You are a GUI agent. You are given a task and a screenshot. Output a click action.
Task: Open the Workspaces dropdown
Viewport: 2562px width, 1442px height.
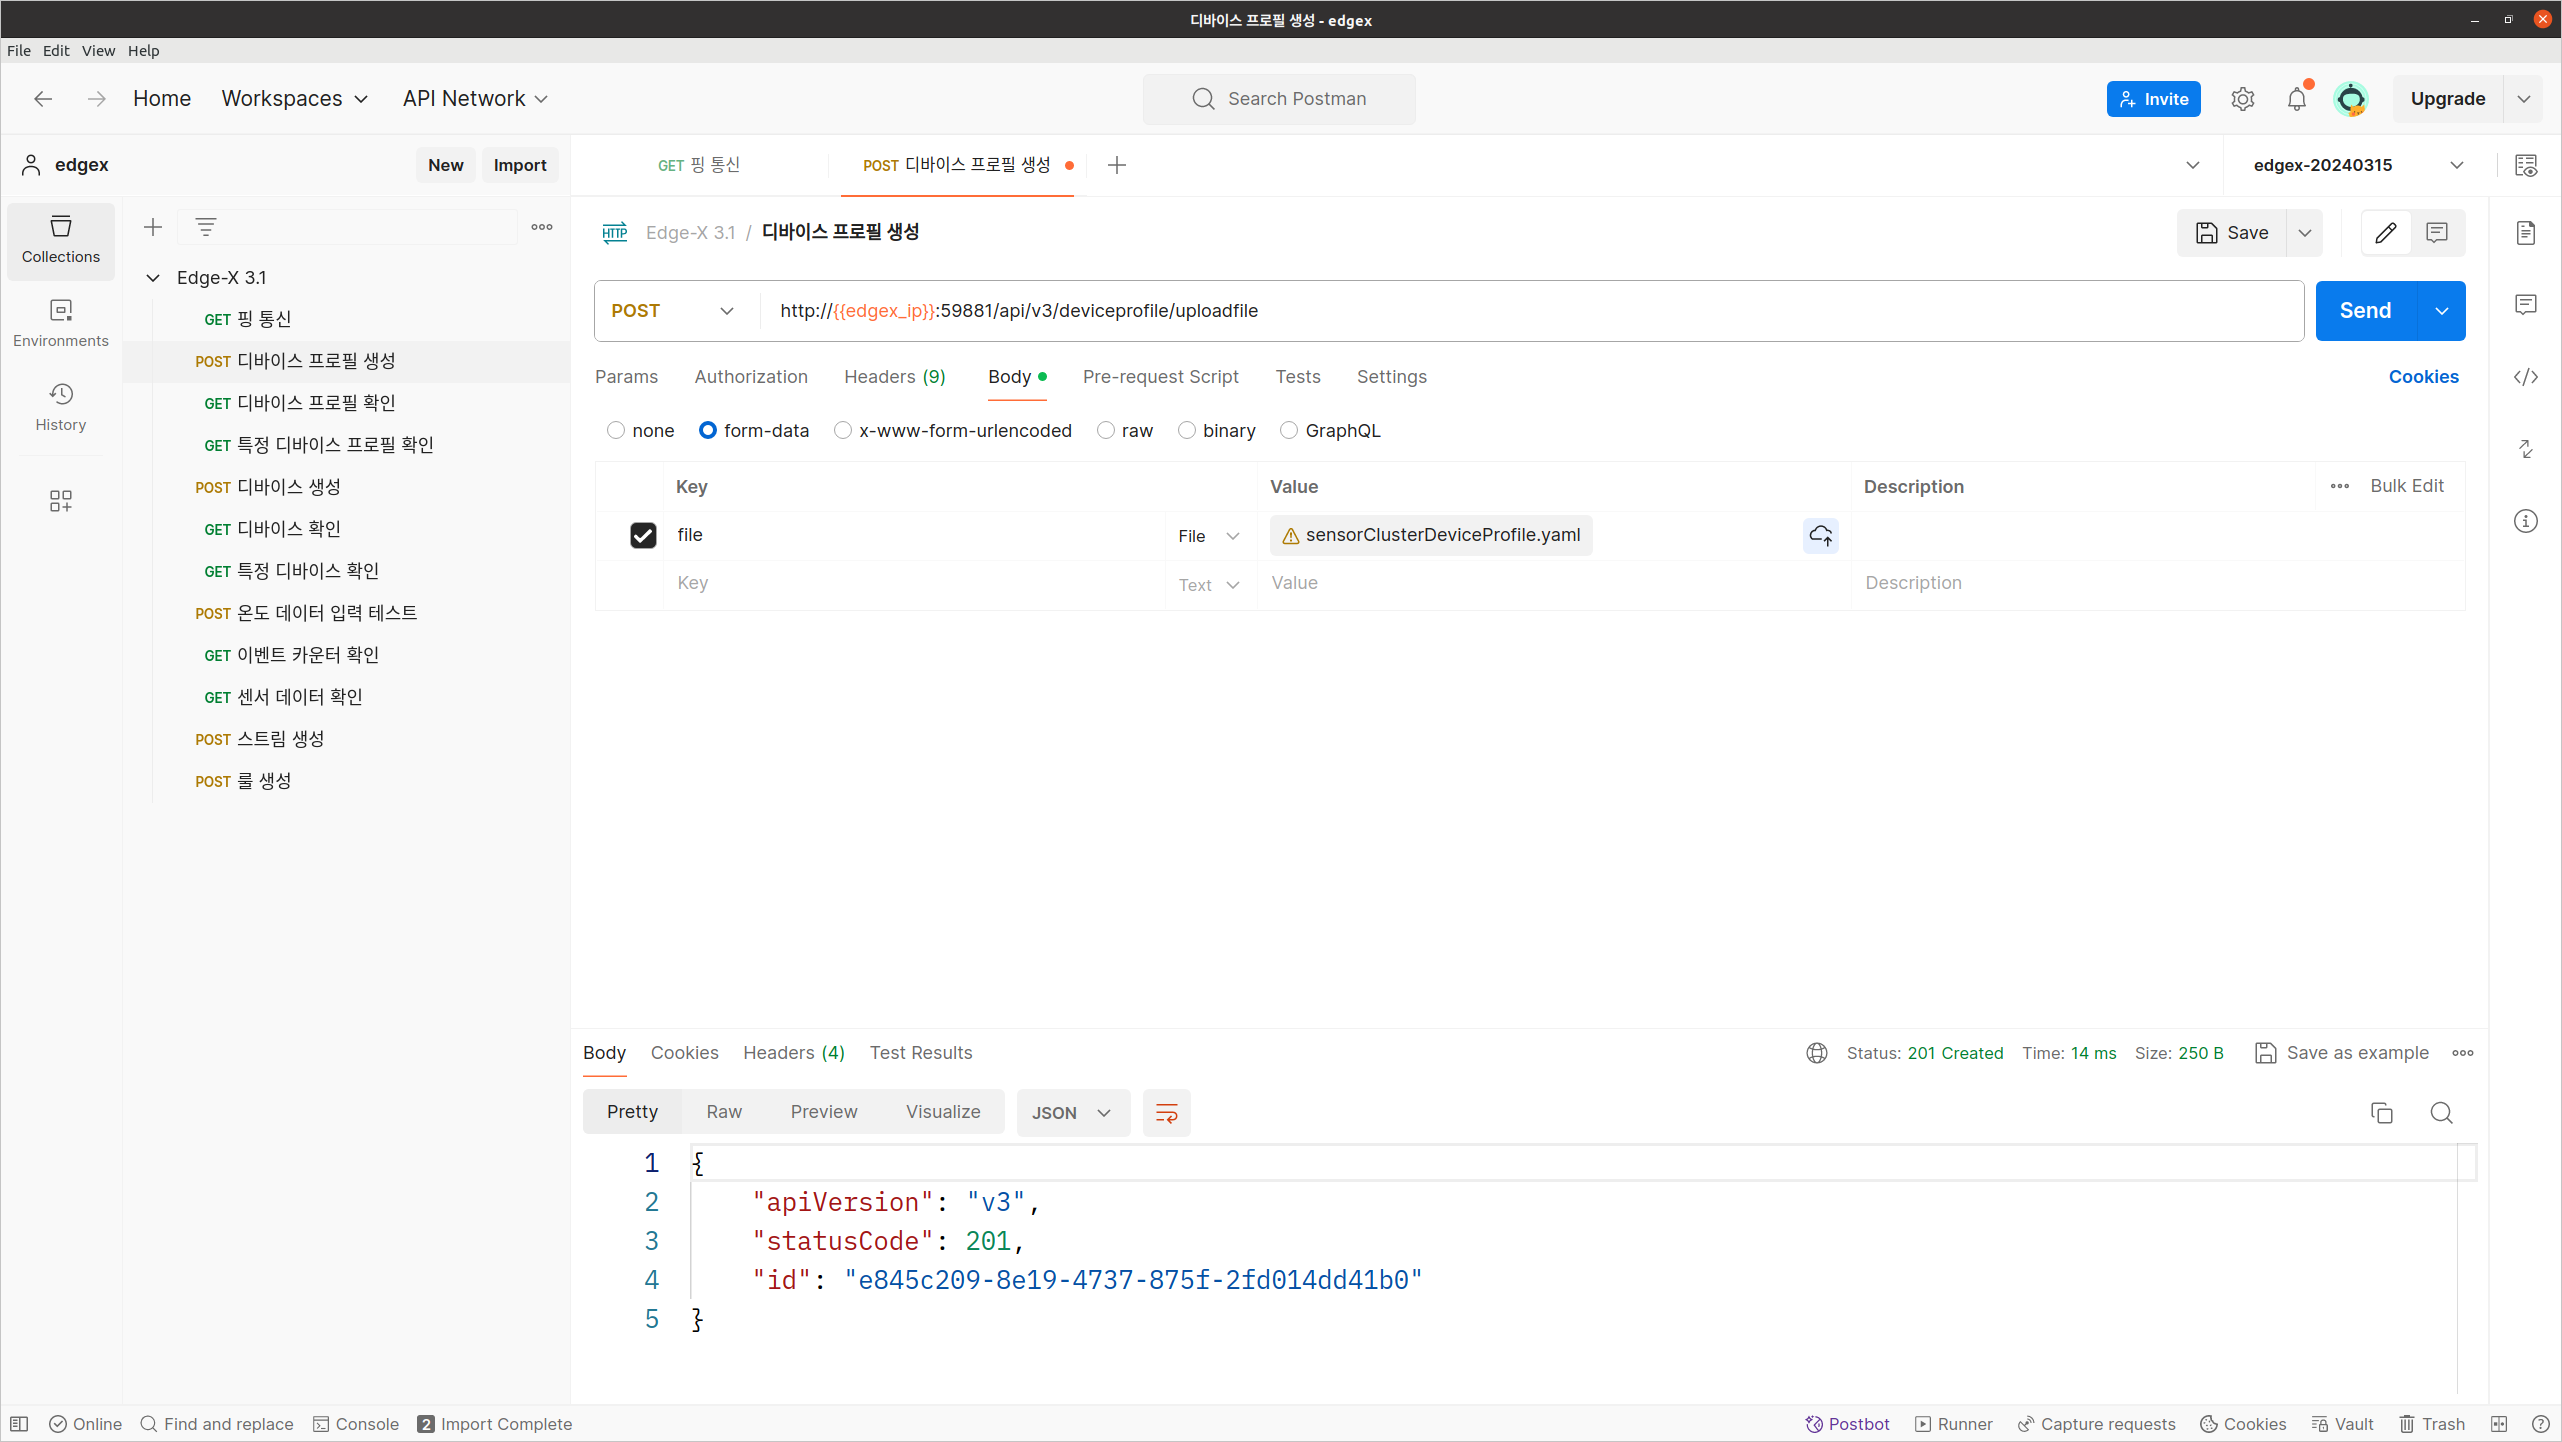pos(295,99)
